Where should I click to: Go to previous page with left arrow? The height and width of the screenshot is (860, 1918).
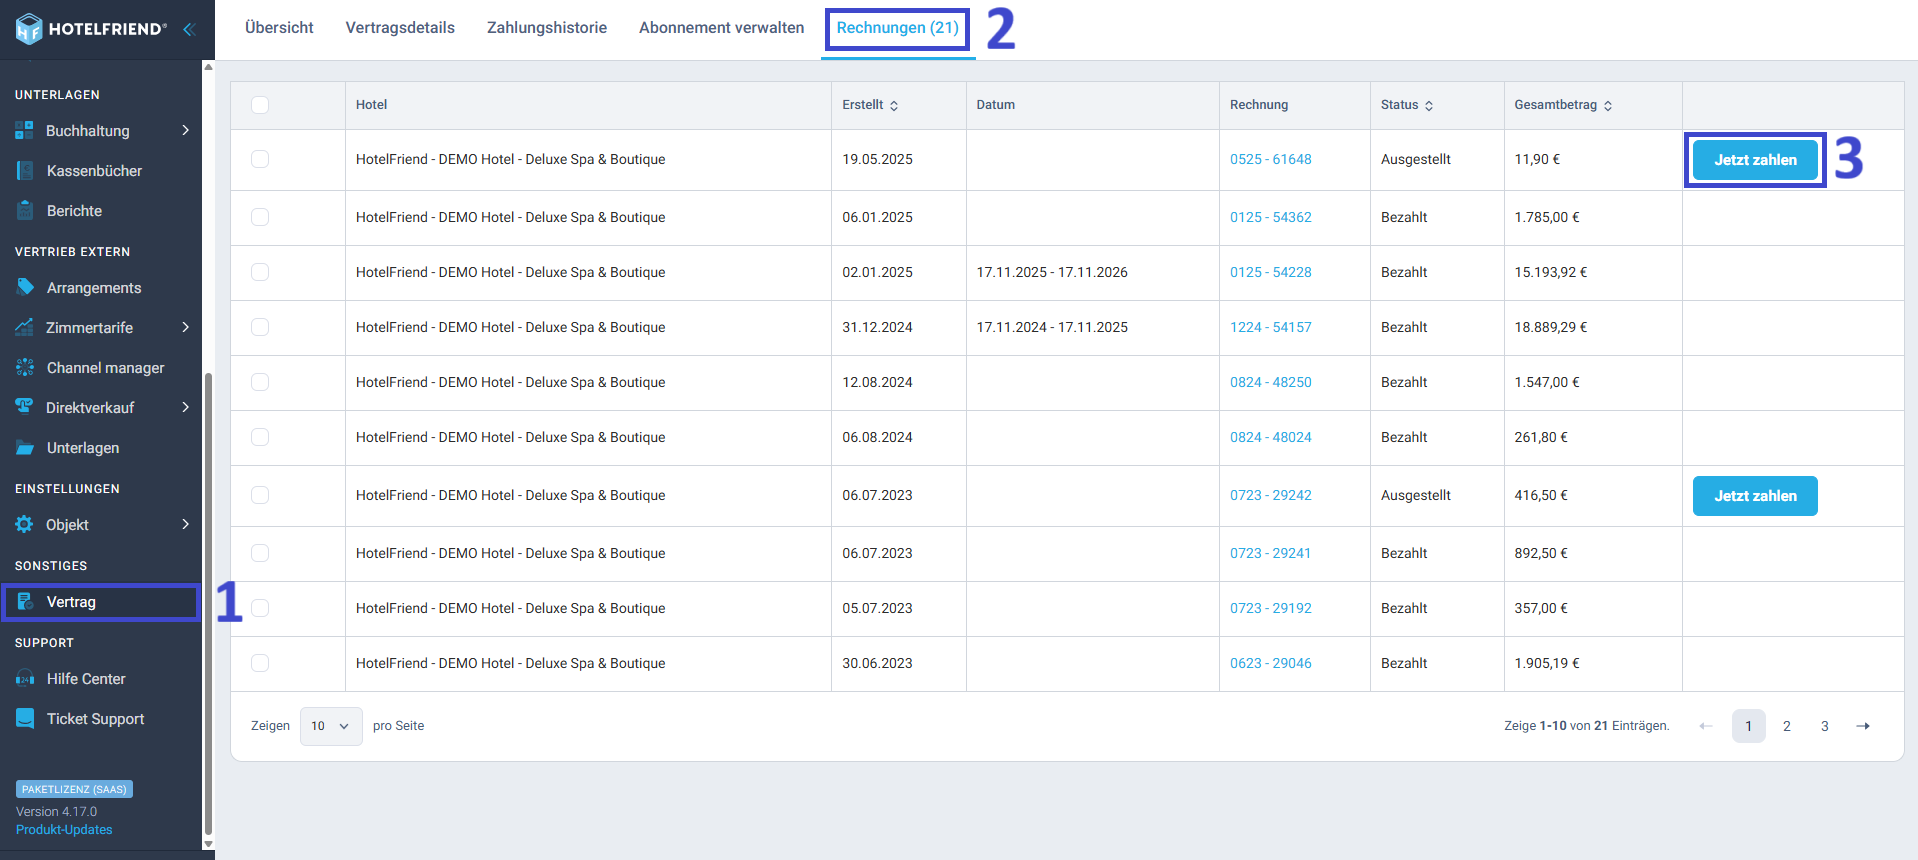[1706, 726]
